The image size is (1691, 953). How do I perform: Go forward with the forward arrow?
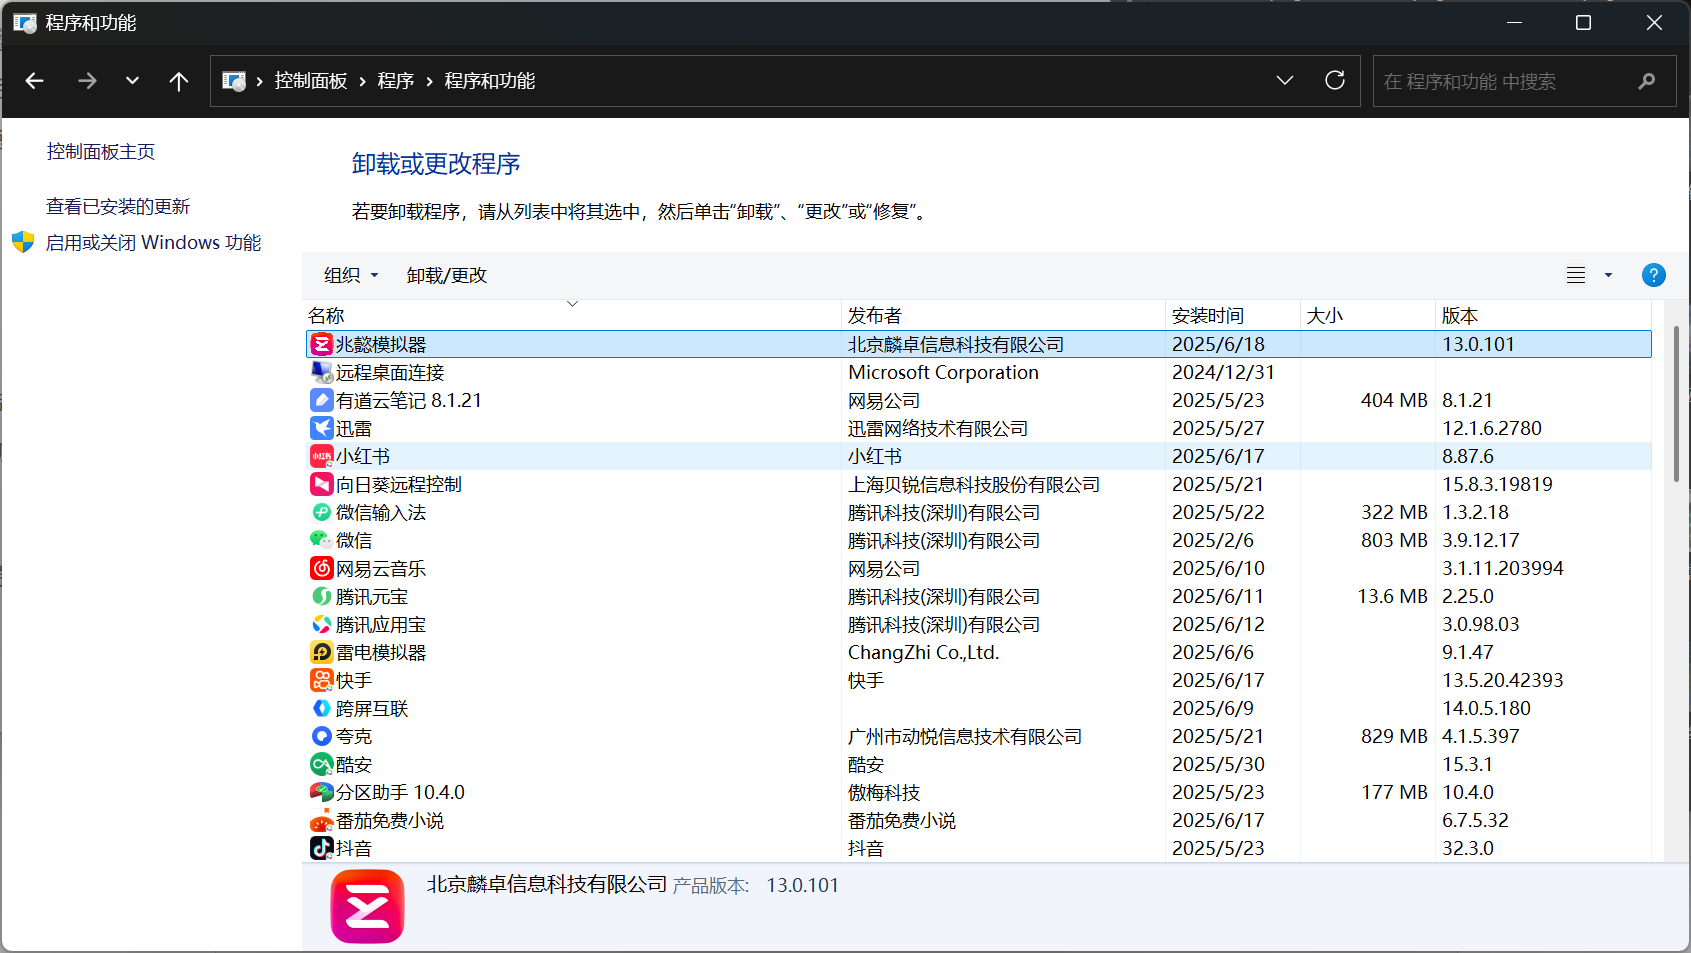(x=88, y=81)
